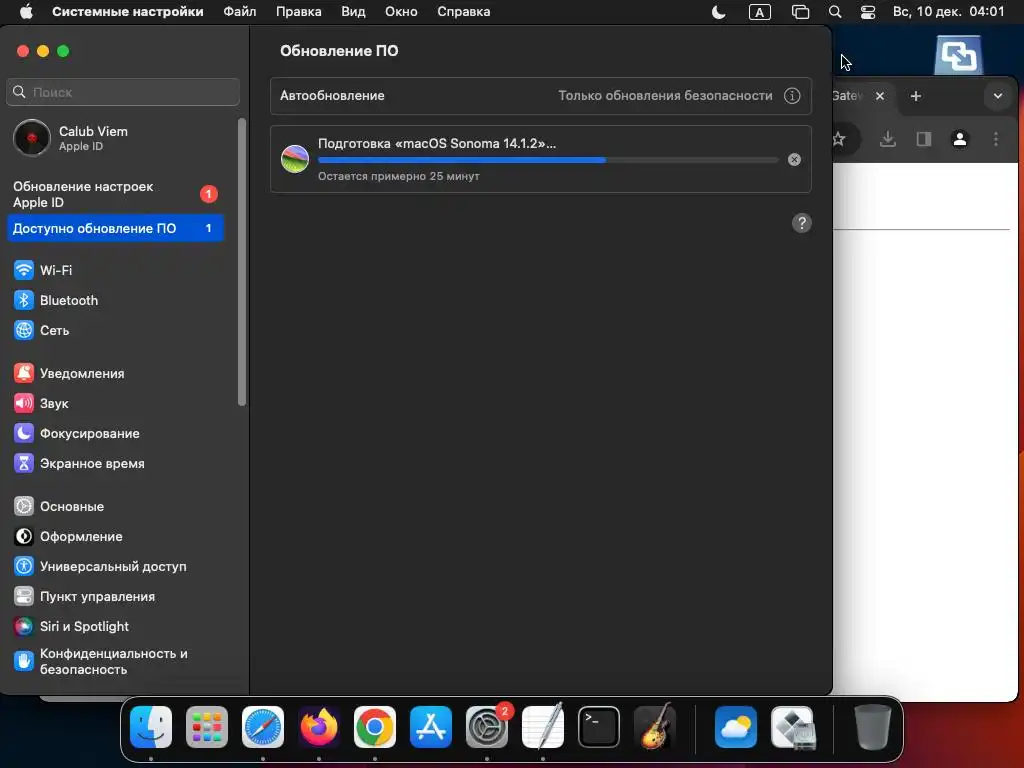
Task: Open the Apple menu
Action: (x=26, y=12)
